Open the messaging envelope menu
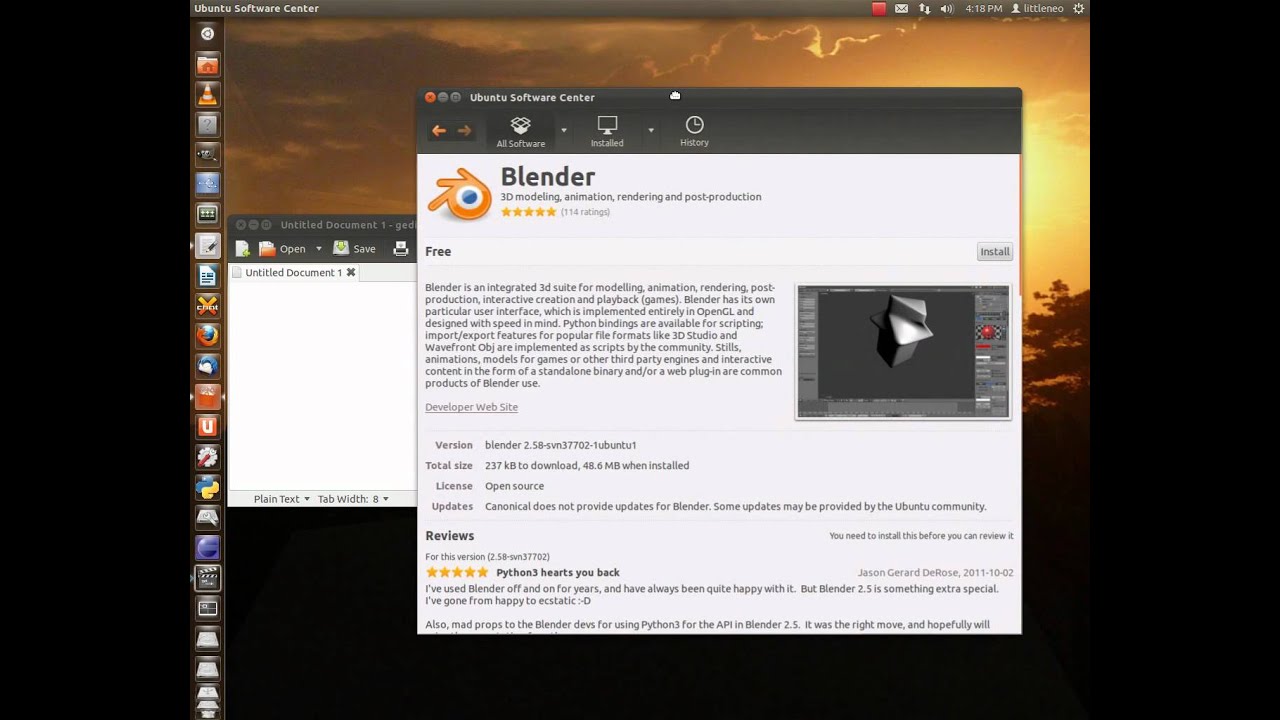 click(902, 8)
